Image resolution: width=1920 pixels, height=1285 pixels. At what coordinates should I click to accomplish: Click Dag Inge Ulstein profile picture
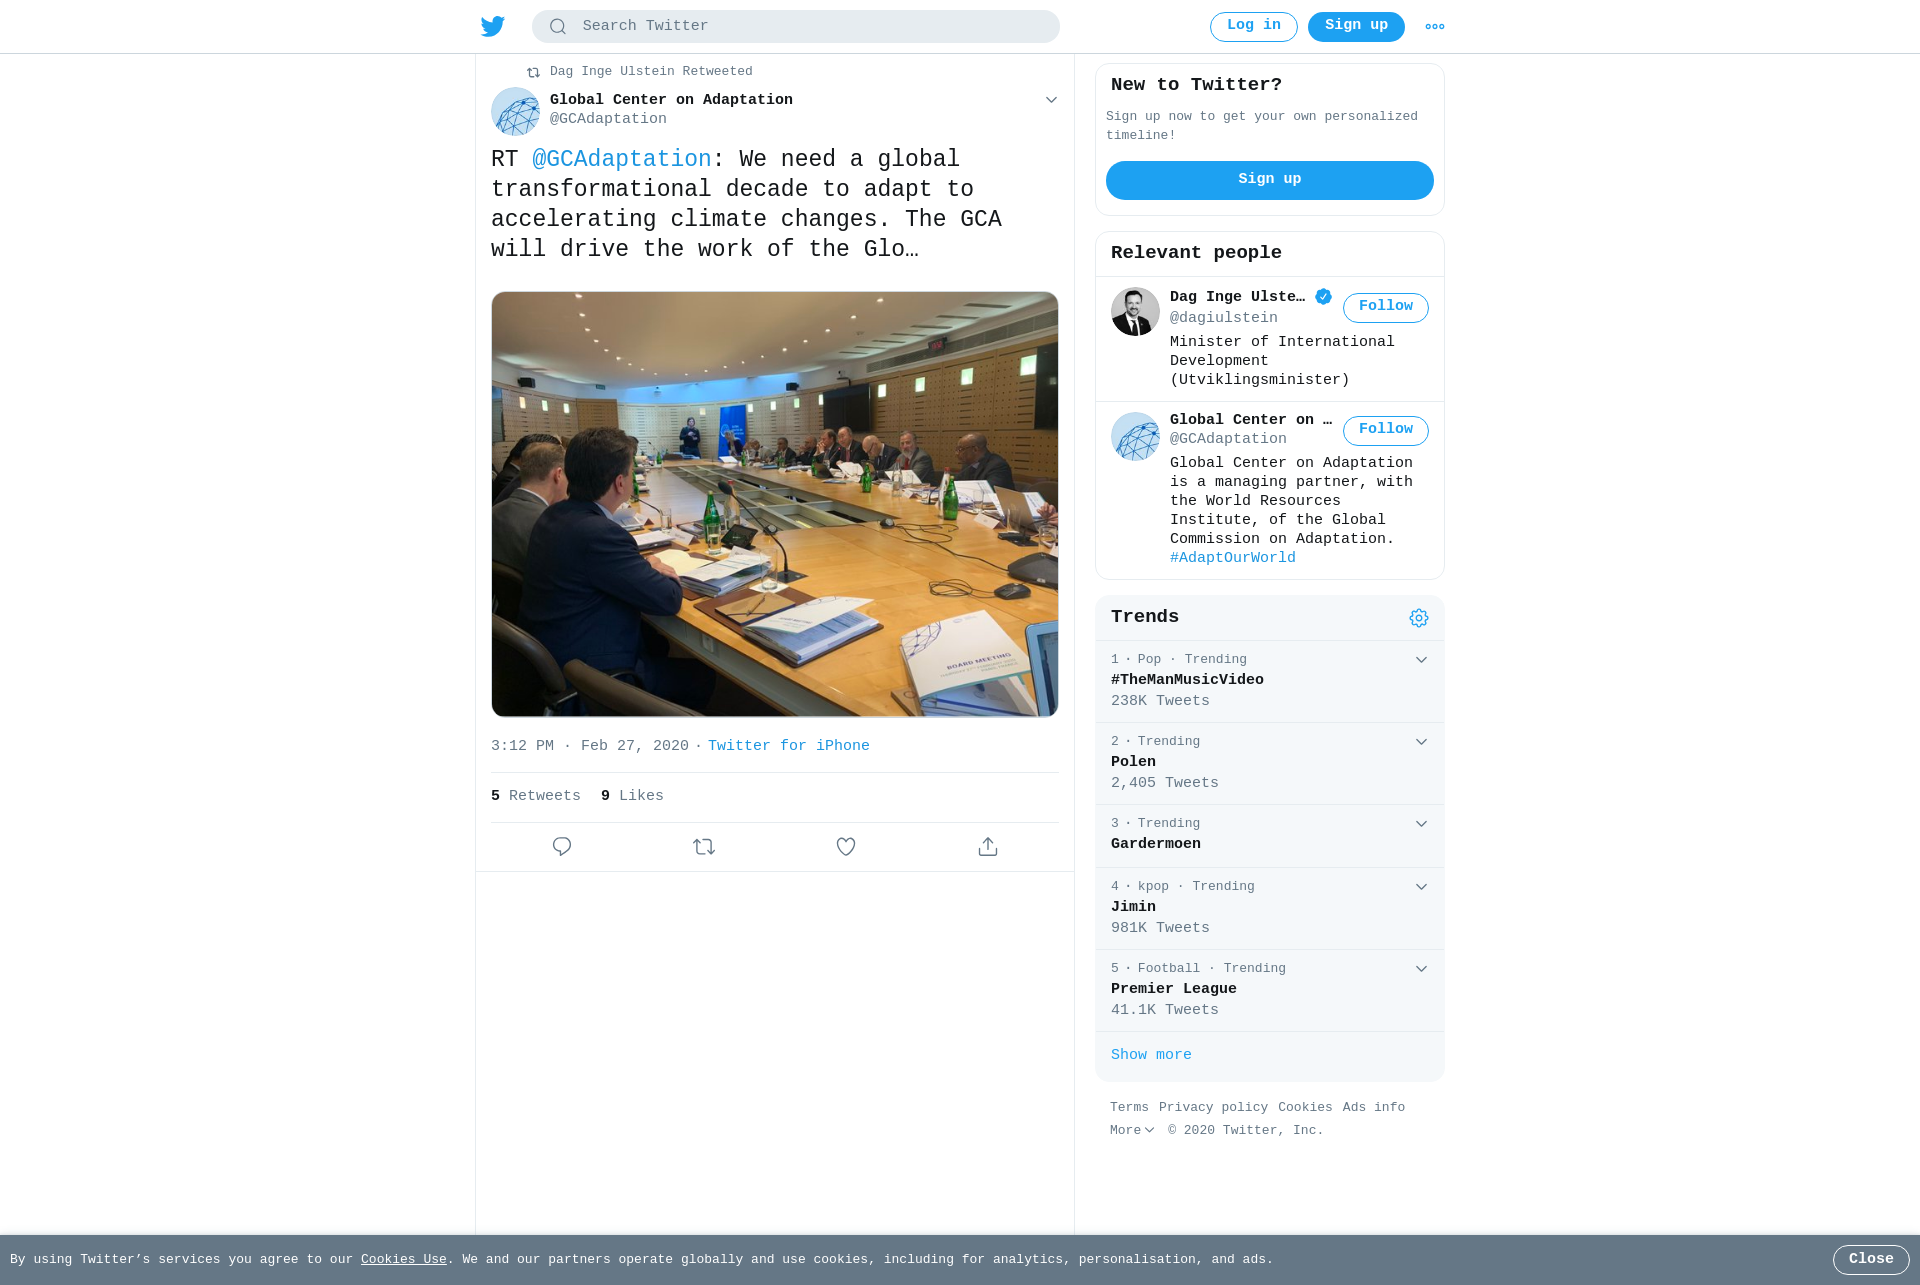[1135, 311]
